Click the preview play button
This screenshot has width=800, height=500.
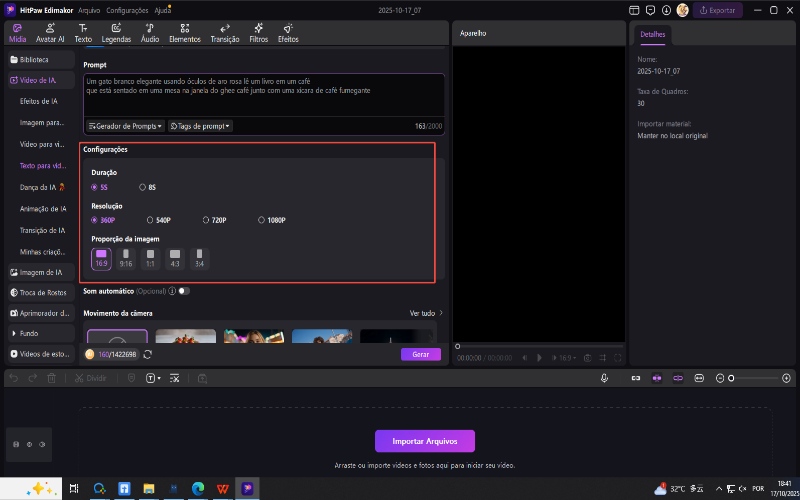pos(539,358)
